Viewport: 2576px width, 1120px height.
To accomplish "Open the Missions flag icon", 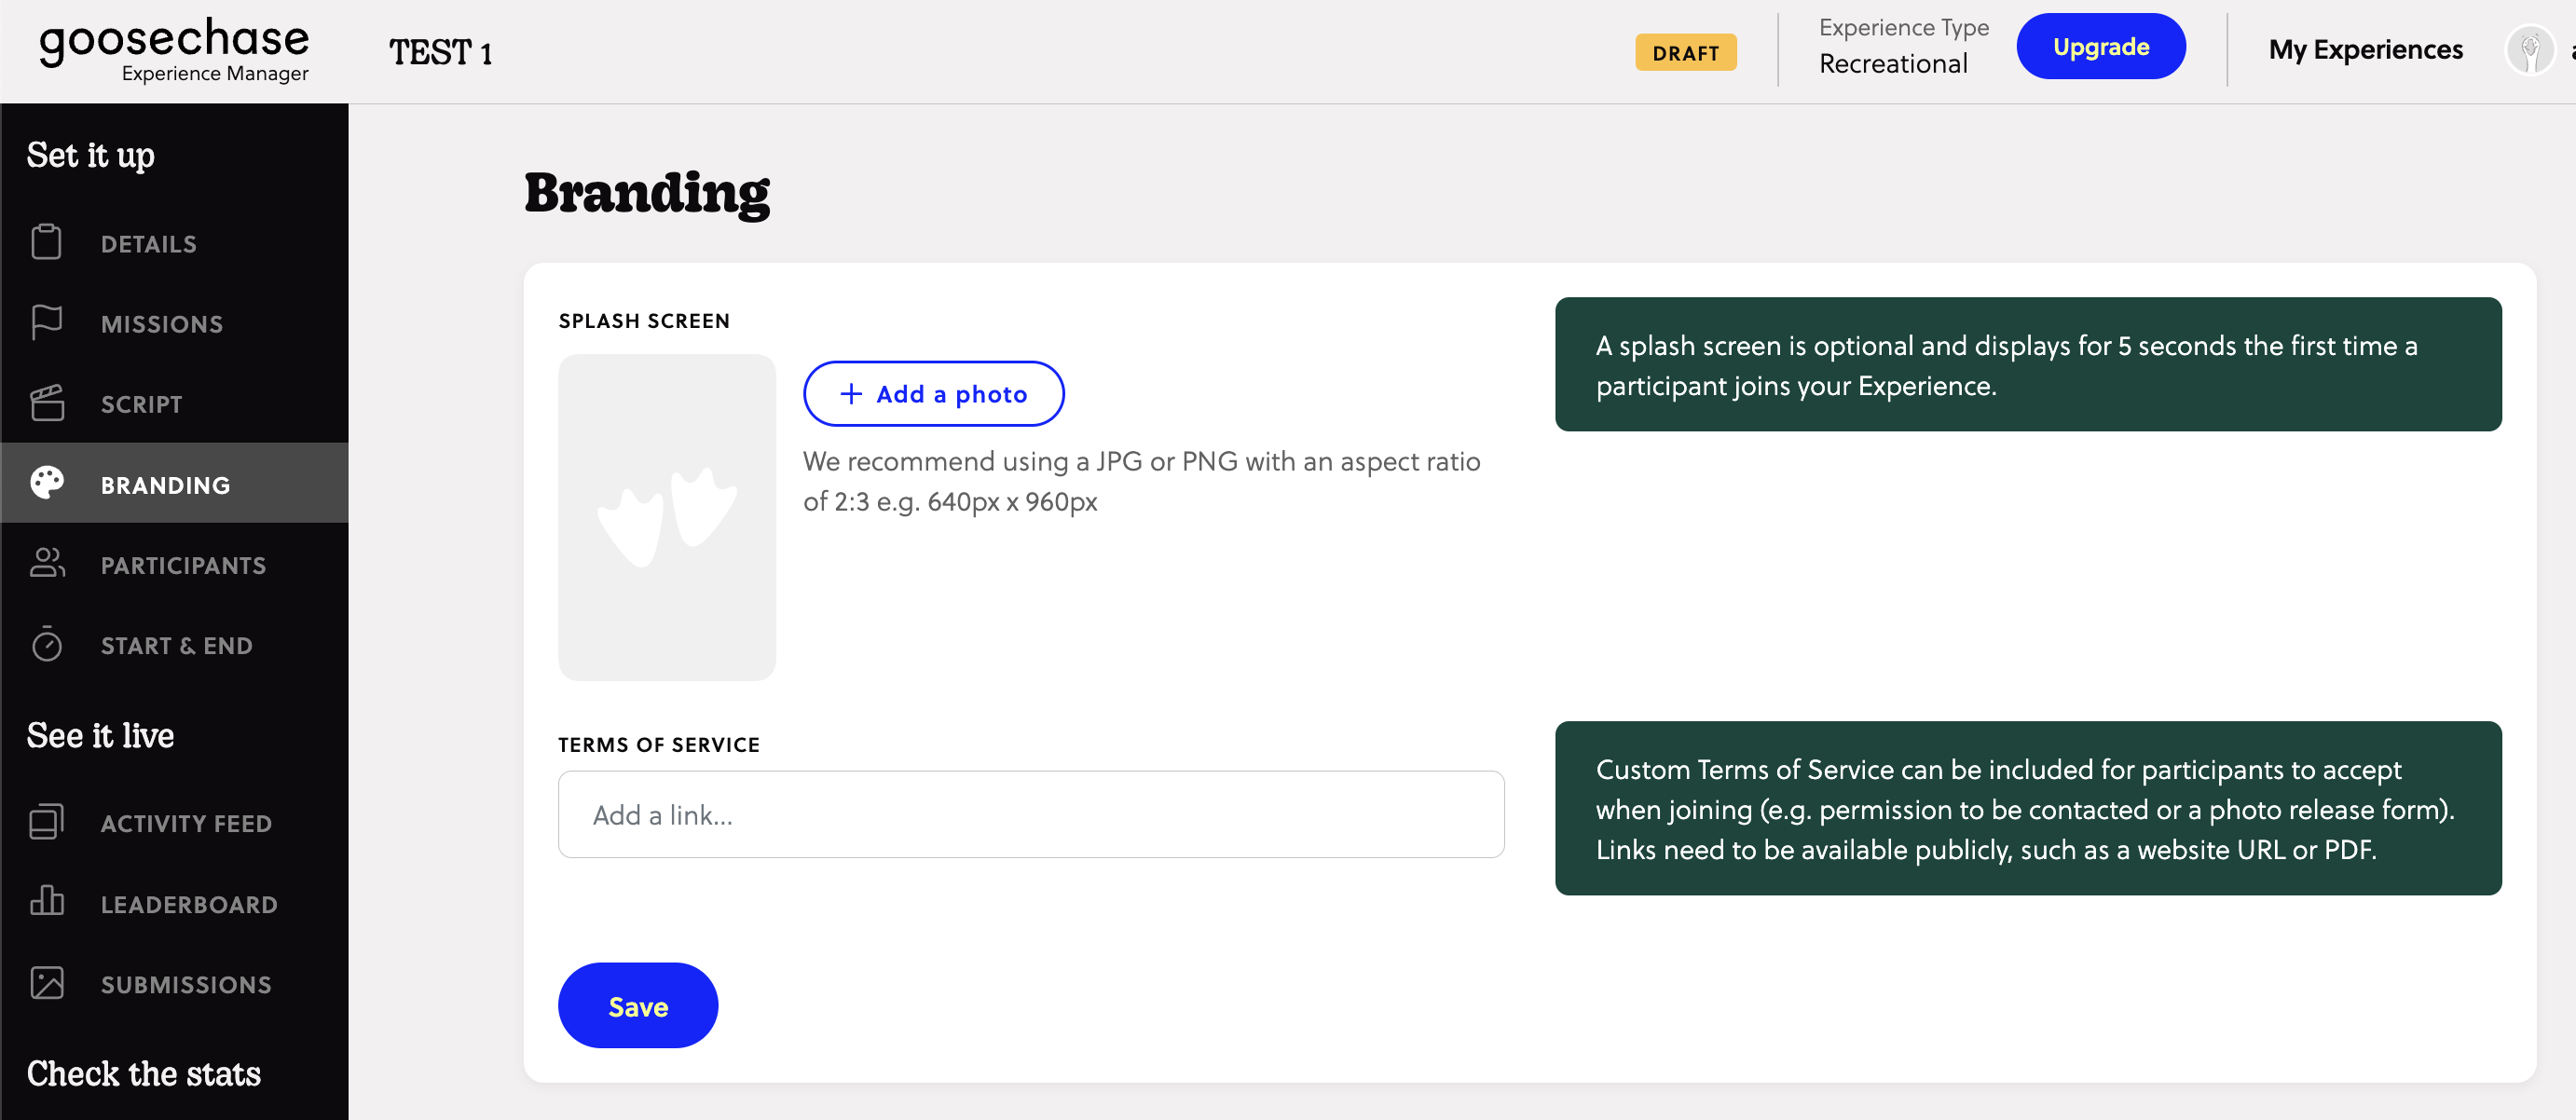I will point(46,323).
